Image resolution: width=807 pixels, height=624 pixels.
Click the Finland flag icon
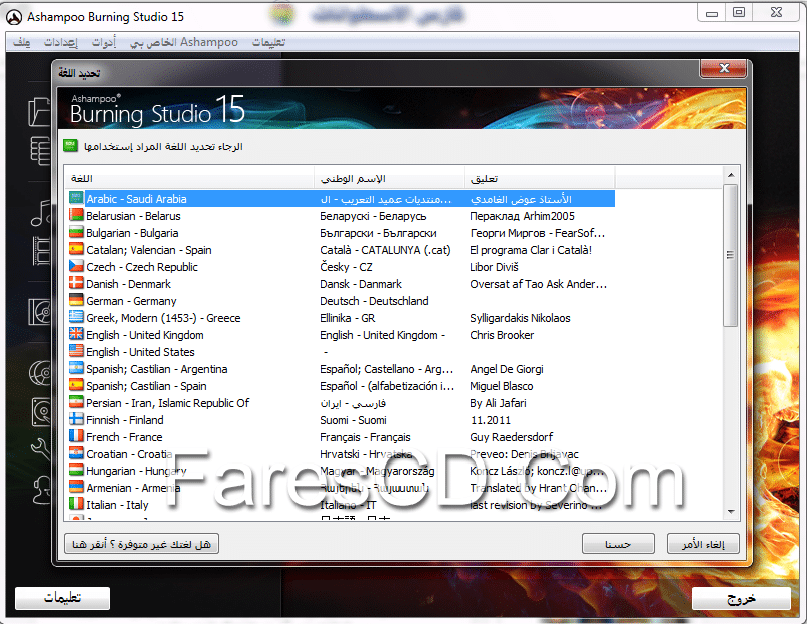[x=76, y=419]
